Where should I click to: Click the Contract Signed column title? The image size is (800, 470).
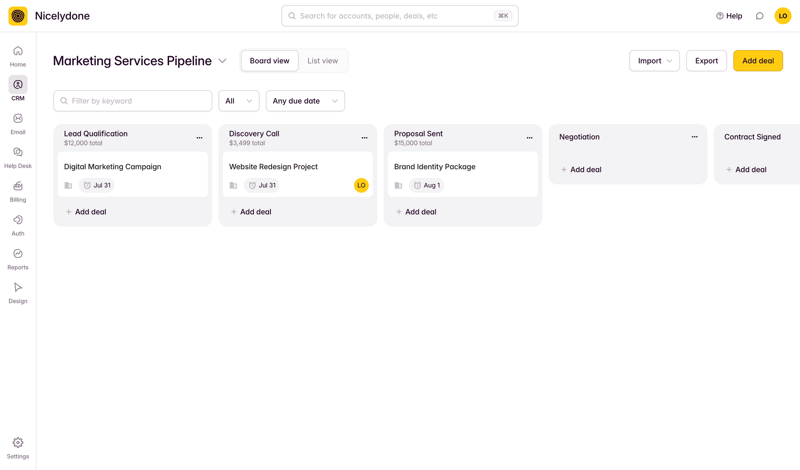click(x=753, y=137)
